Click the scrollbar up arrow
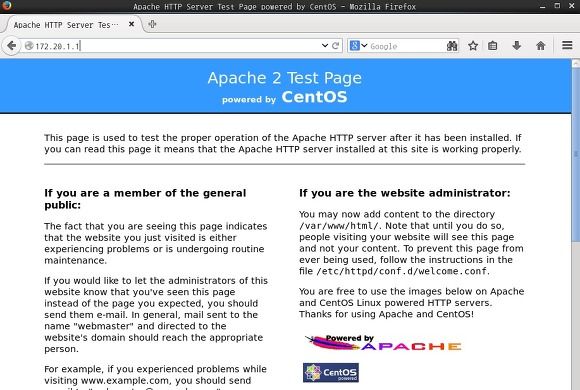This screenshot has width=580, height=390. (x=576, y=64)
